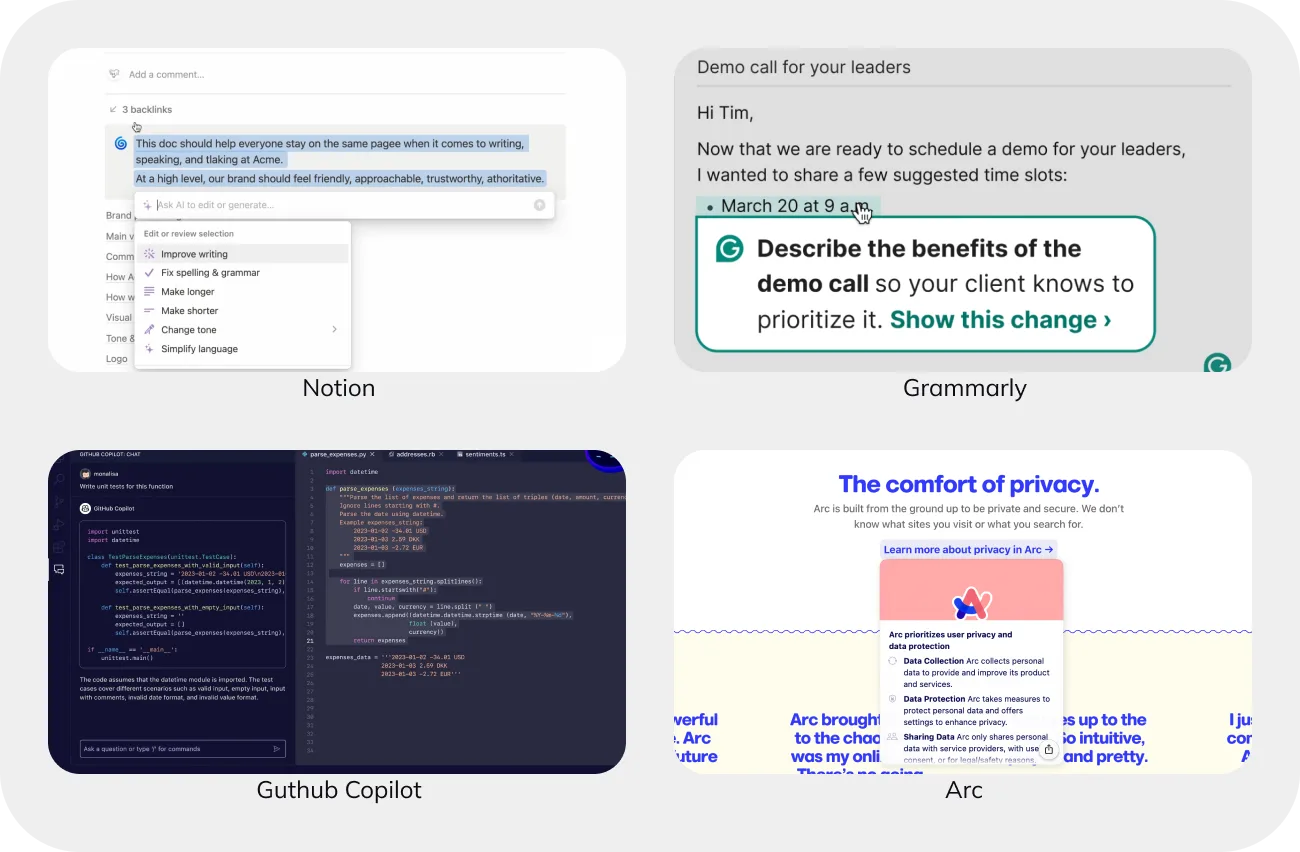The width and height of the screenshot is (1300, 852).
Task: Select the Simplify language menu entry
Action: pyautogui.click(x=243, y=349)
